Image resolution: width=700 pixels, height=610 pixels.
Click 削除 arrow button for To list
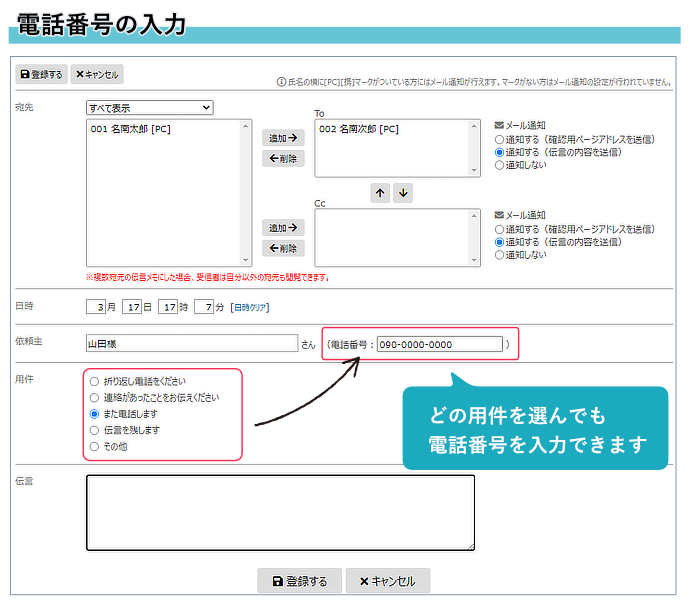tap(283, 159)
